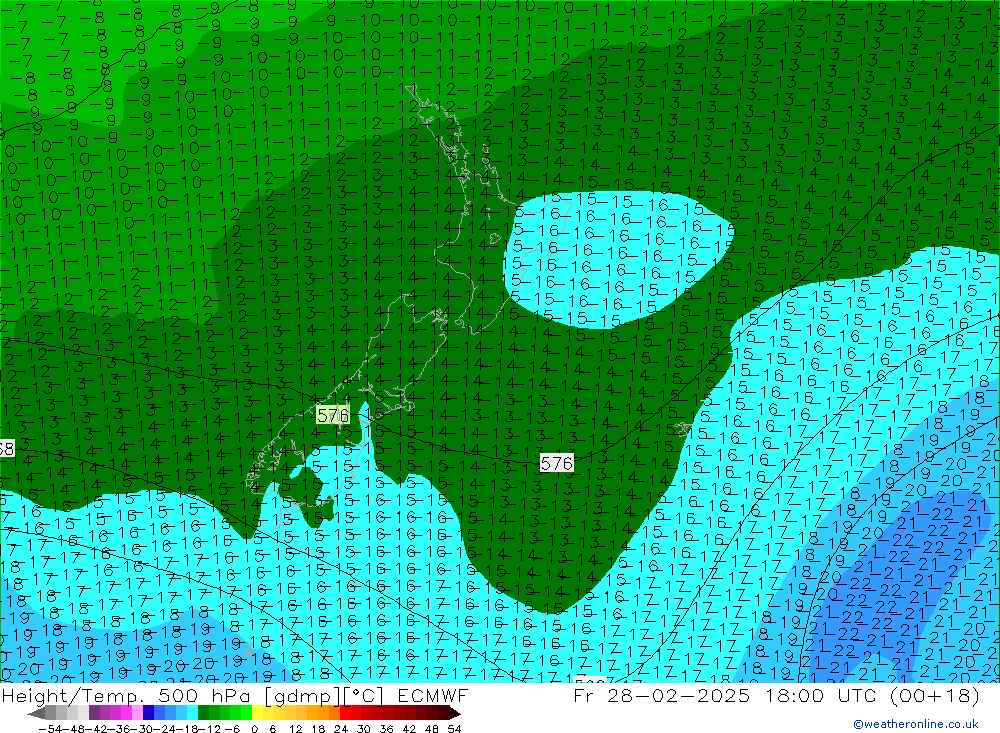Click the white-boxed 576 contour label east of New Zealand
Image resolution: width=1000 pixels, height=733 pixels.
pos(556,463)
